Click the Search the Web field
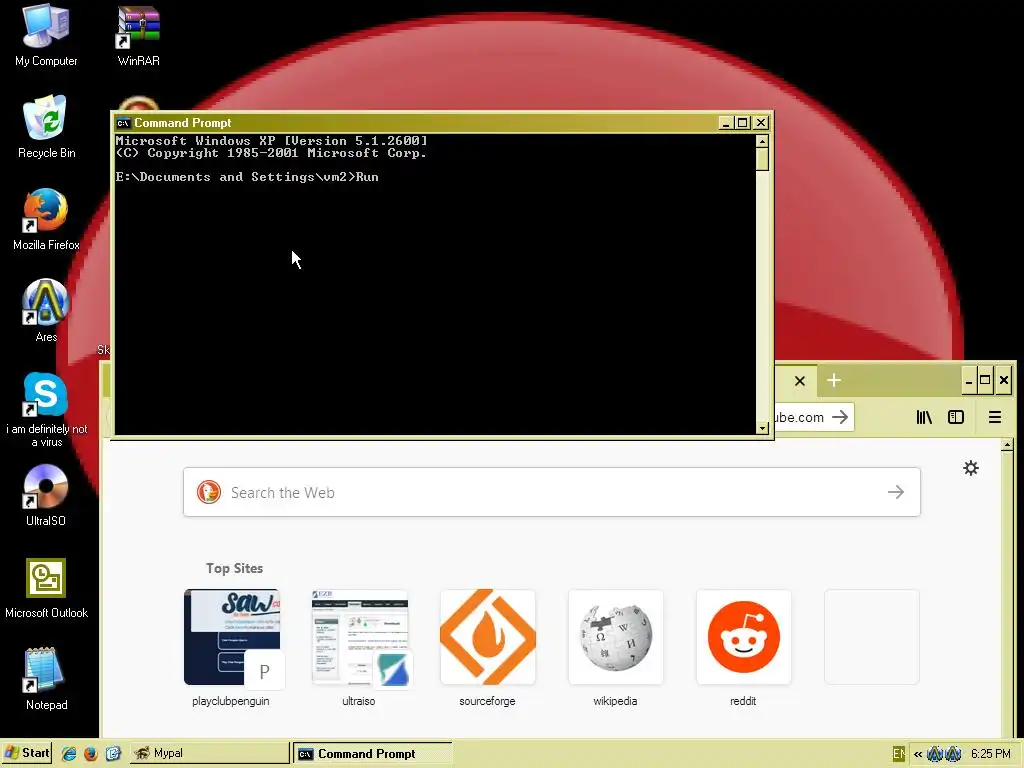 552,492
